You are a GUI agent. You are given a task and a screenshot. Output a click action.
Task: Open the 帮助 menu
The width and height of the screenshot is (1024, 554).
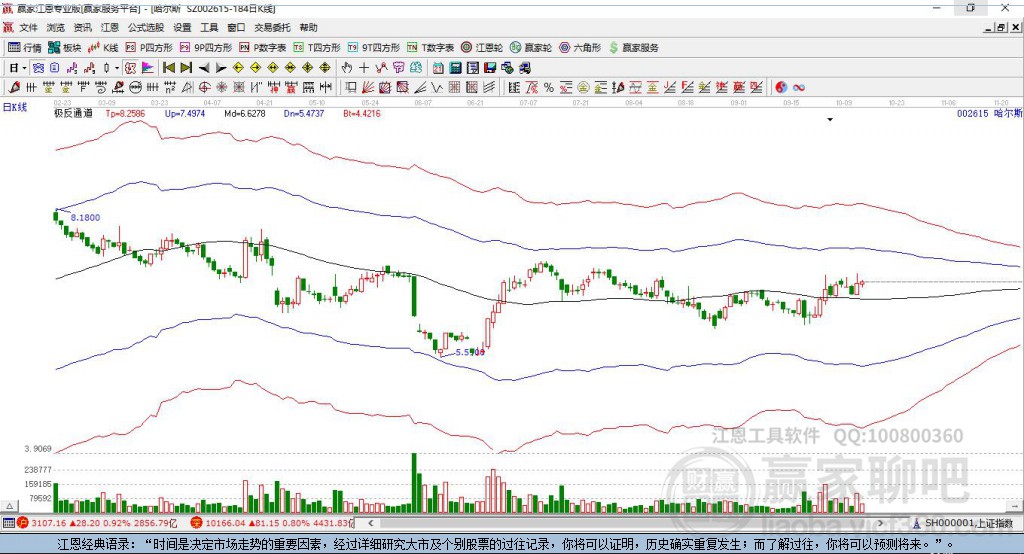pos(308,27)
